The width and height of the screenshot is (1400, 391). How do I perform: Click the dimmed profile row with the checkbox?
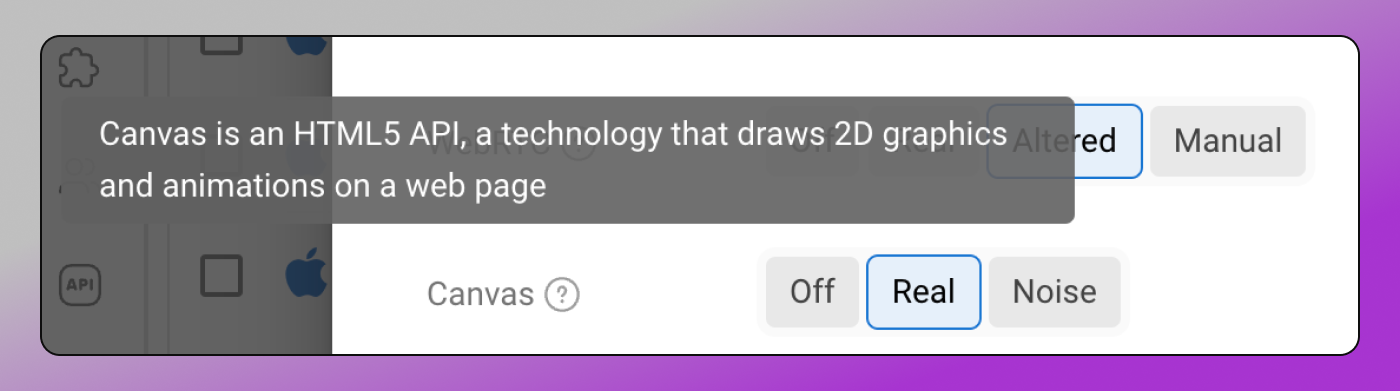250,275
